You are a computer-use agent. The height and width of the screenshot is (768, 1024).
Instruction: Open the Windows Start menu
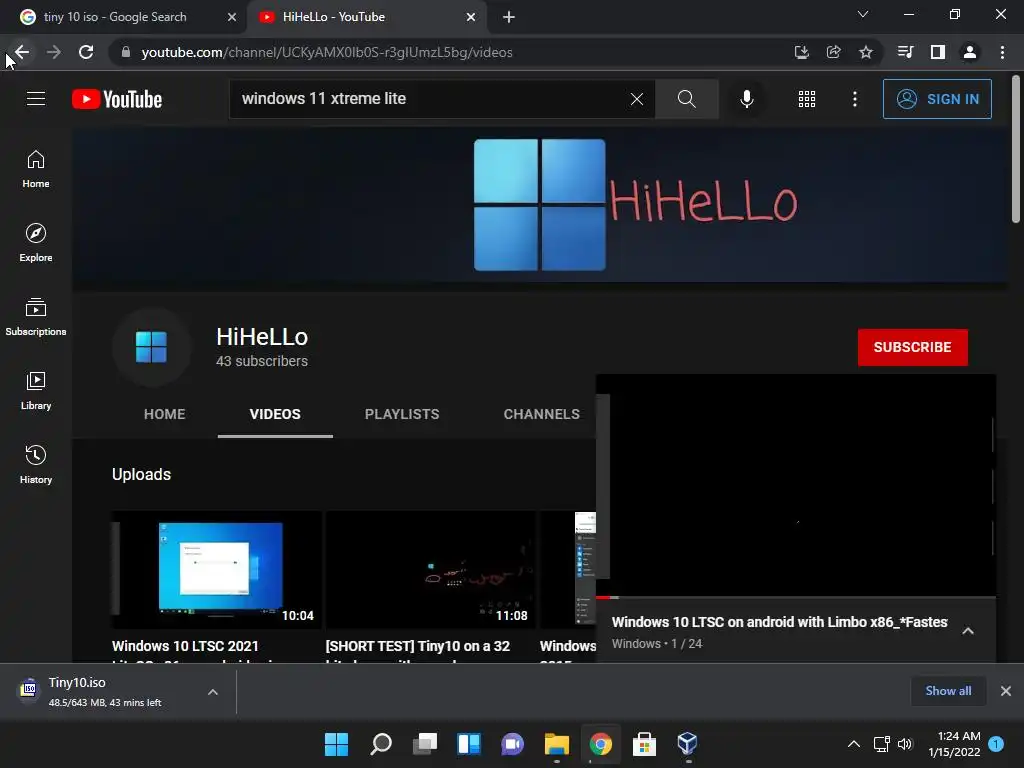pos(336,744)
